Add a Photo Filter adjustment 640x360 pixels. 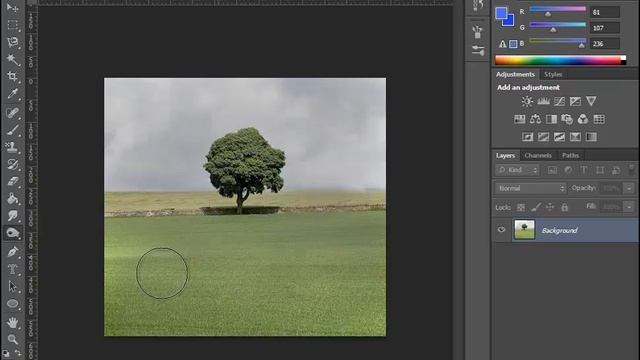click(567, 119)
